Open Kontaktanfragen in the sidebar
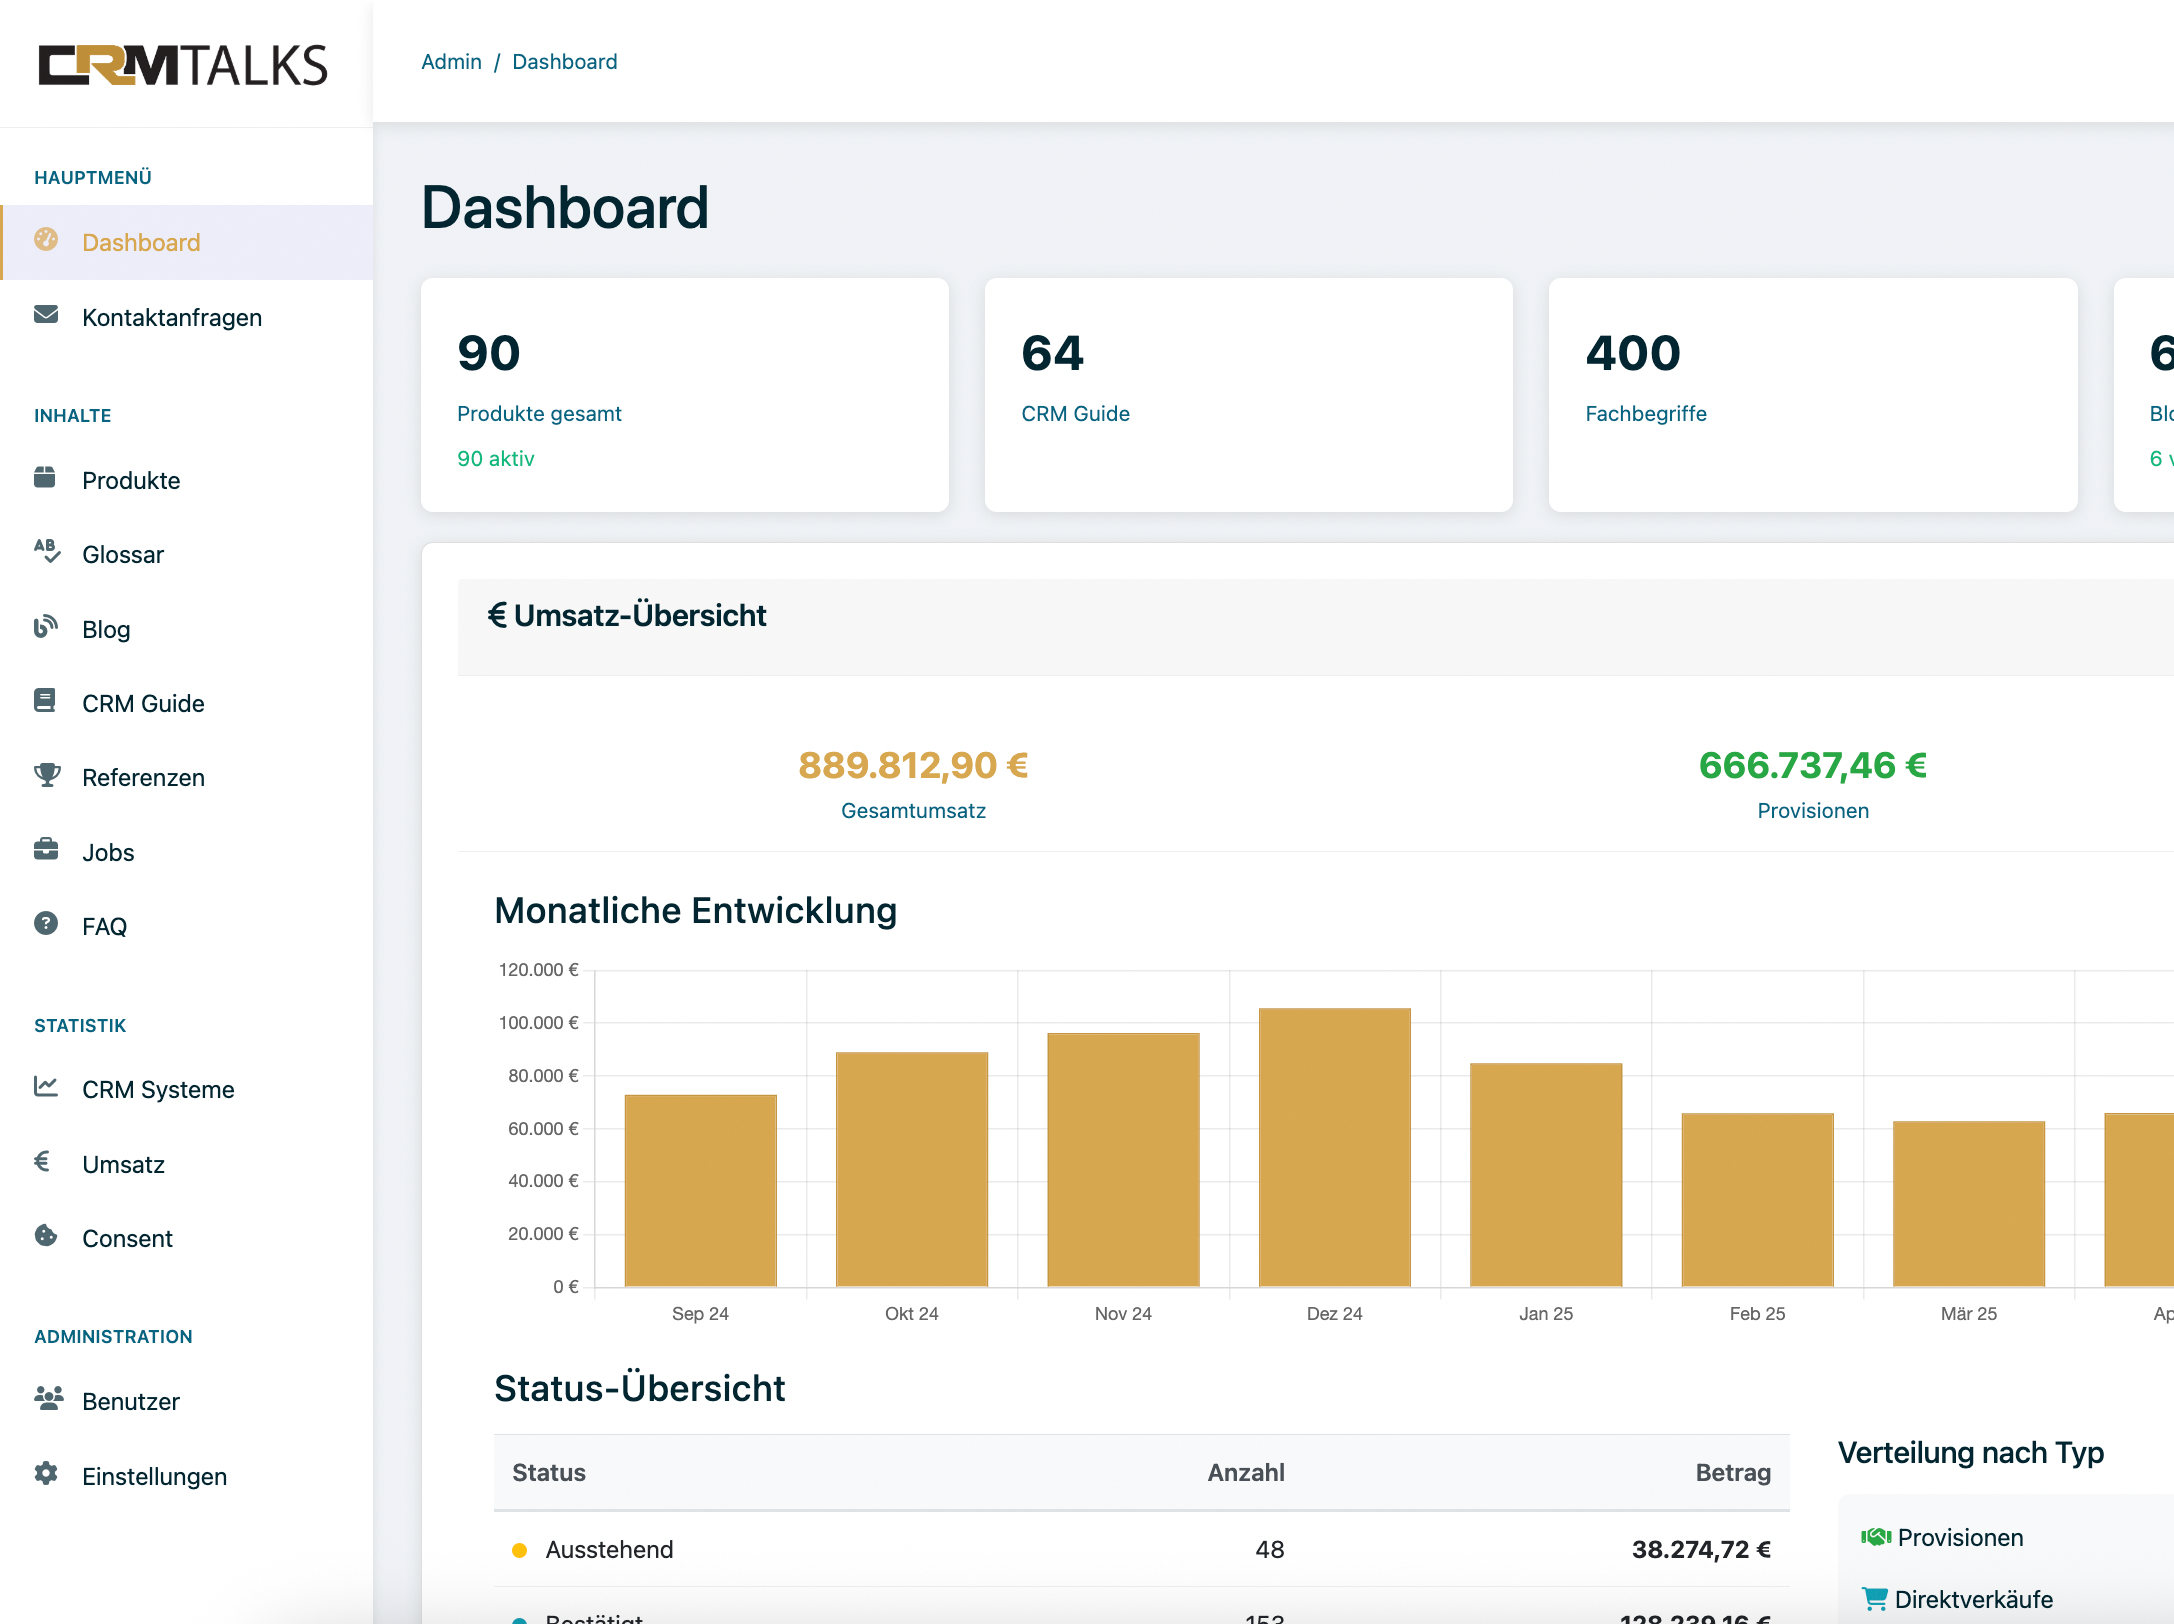The image size is (2174, 1624). pyautogui.click(x=187, y=317)
